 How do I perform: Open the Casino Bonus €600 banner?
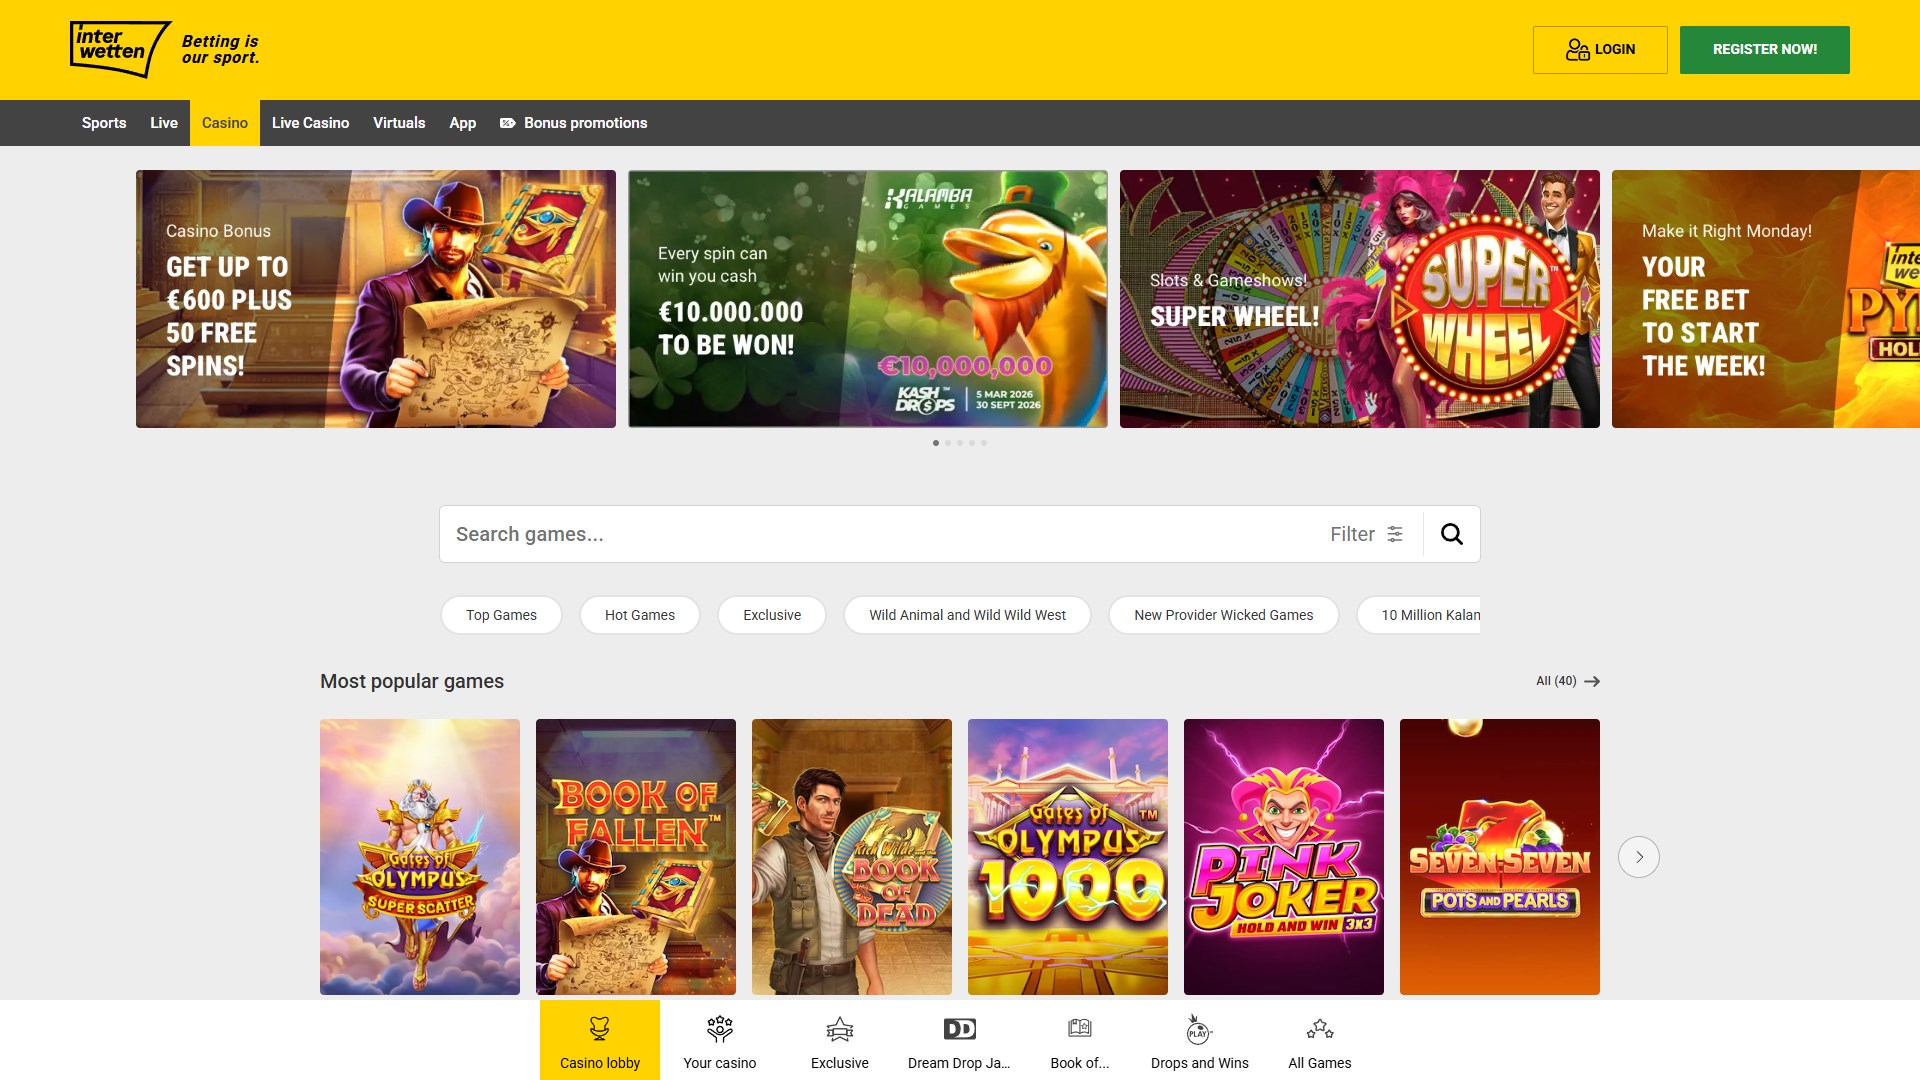click(x=376, y=299)
